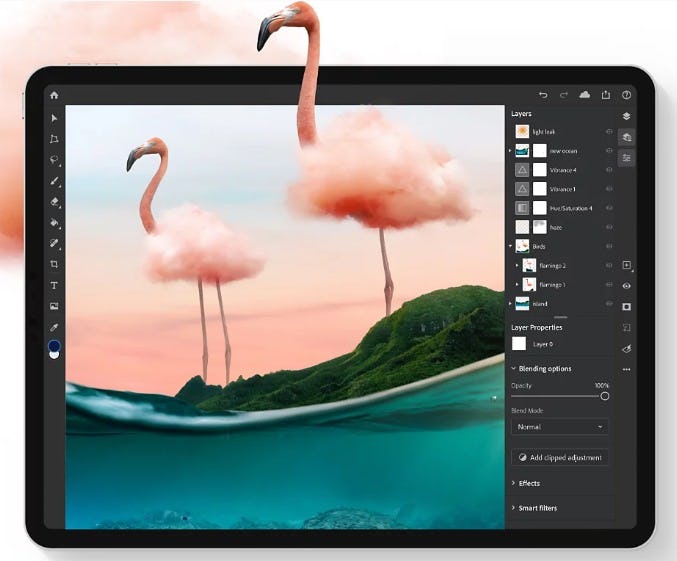Open the background white color swatch
Image resolution: width=677 pixels, height=561 pixels.
54,355
